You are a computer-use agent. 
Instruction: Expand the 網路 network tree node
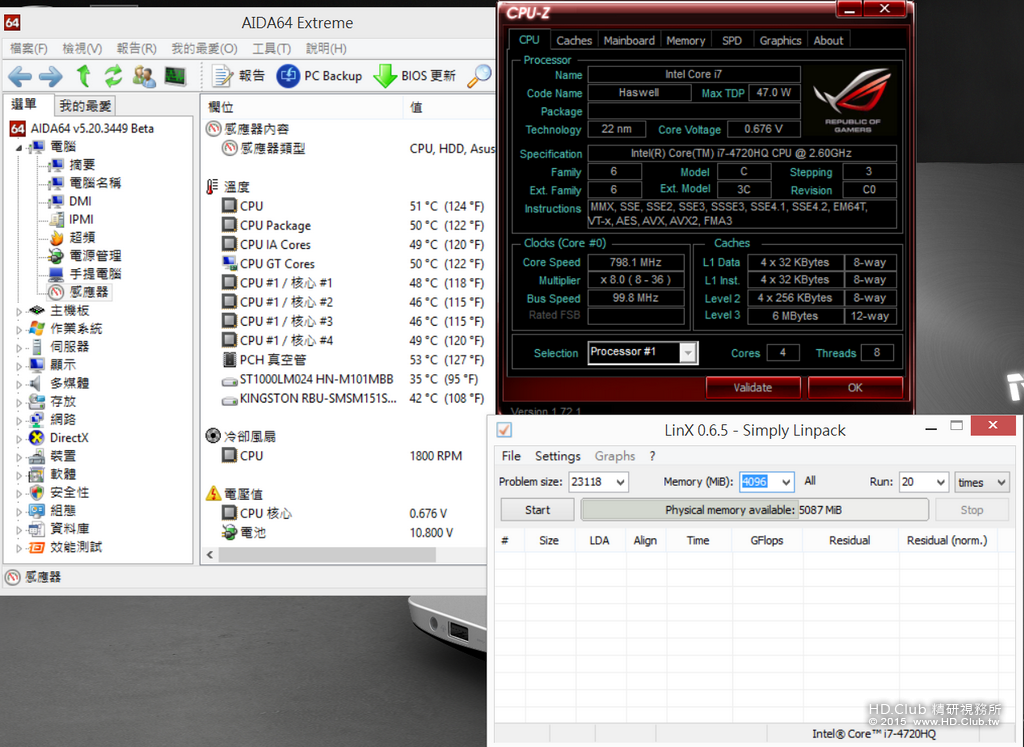(x=19, y=421)
